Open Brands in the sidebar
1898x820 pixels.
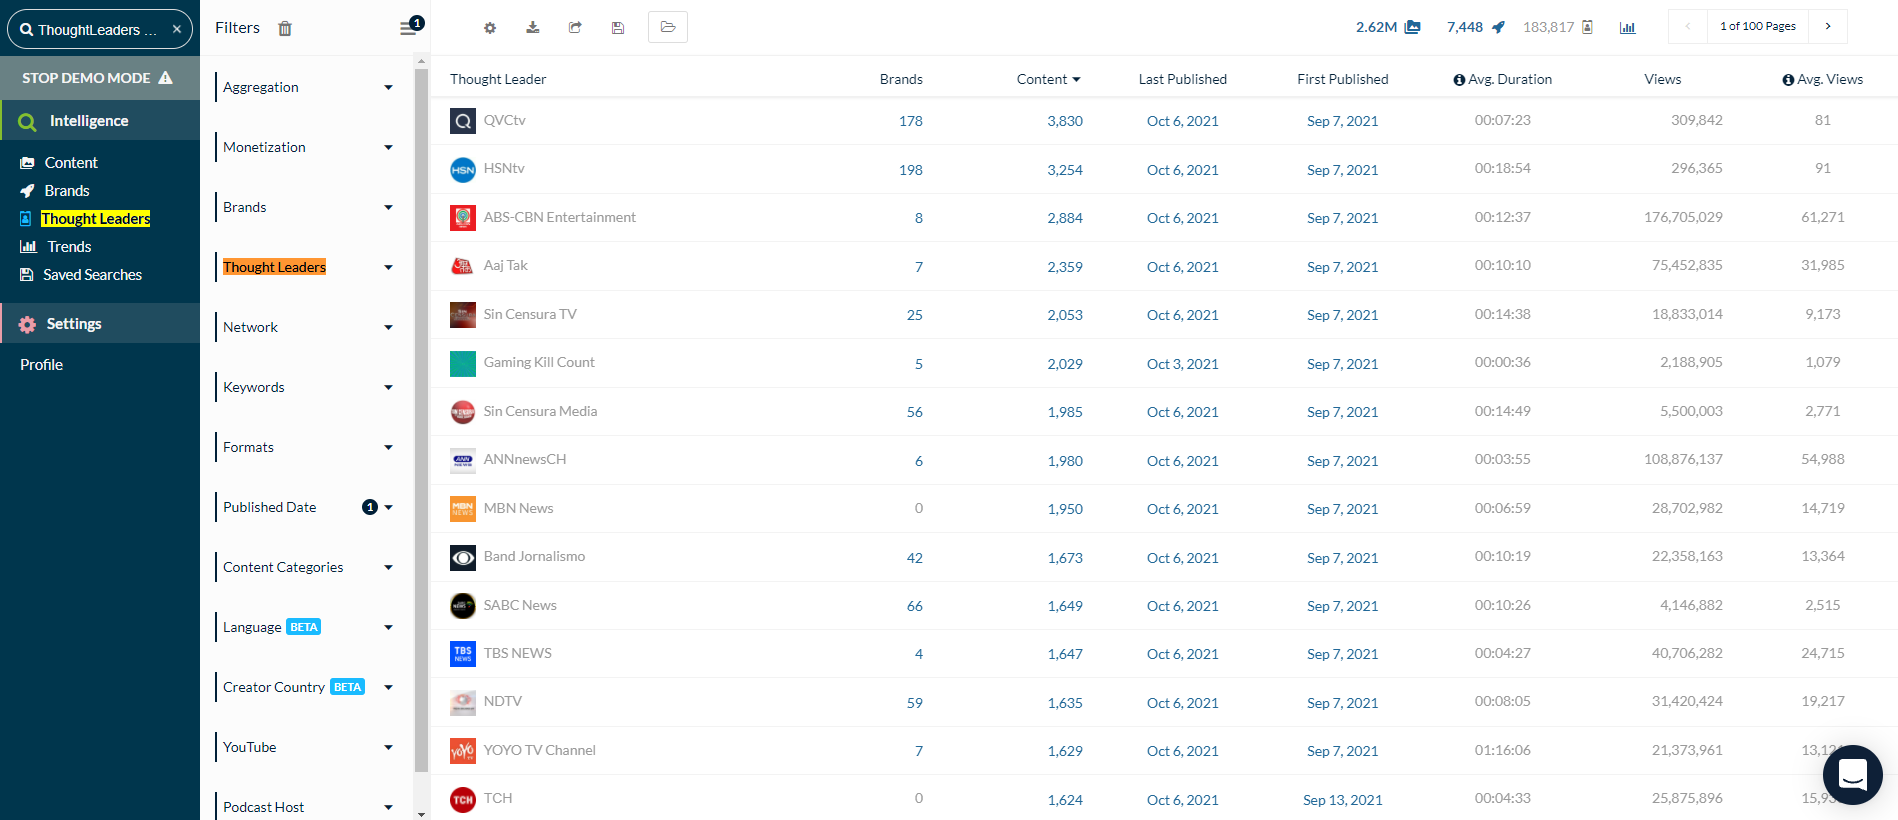67,191
